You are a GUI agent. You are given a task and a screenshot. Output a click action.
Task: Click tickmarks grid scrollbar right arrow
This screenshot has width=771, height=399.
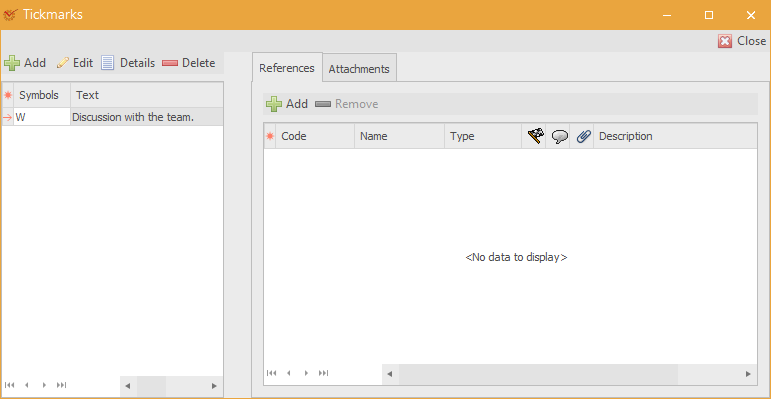[x=214, y=386]
